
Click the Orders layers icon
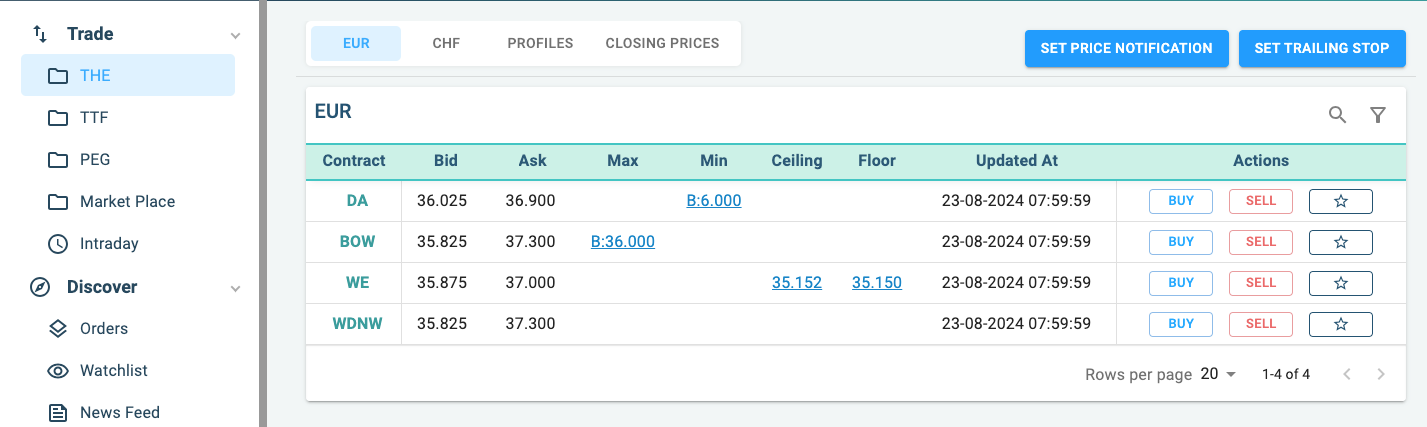[58, 329]
